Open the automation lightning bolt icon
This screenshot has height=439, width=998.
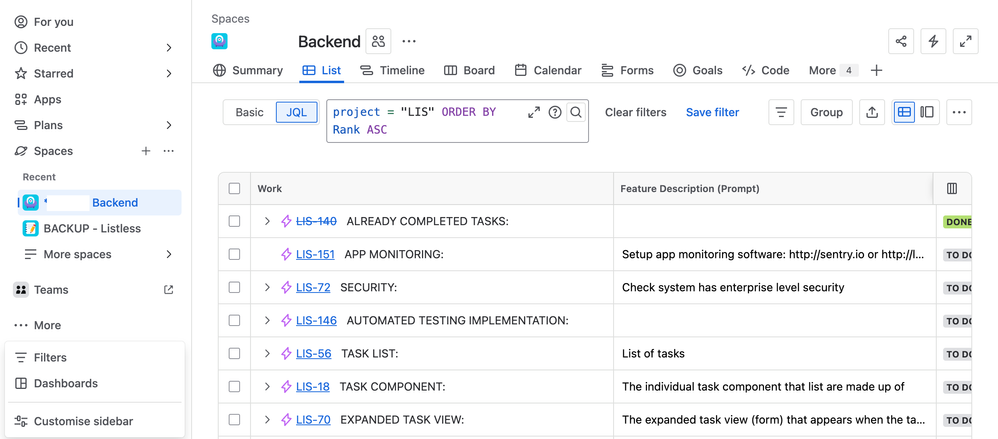(933, 41)
